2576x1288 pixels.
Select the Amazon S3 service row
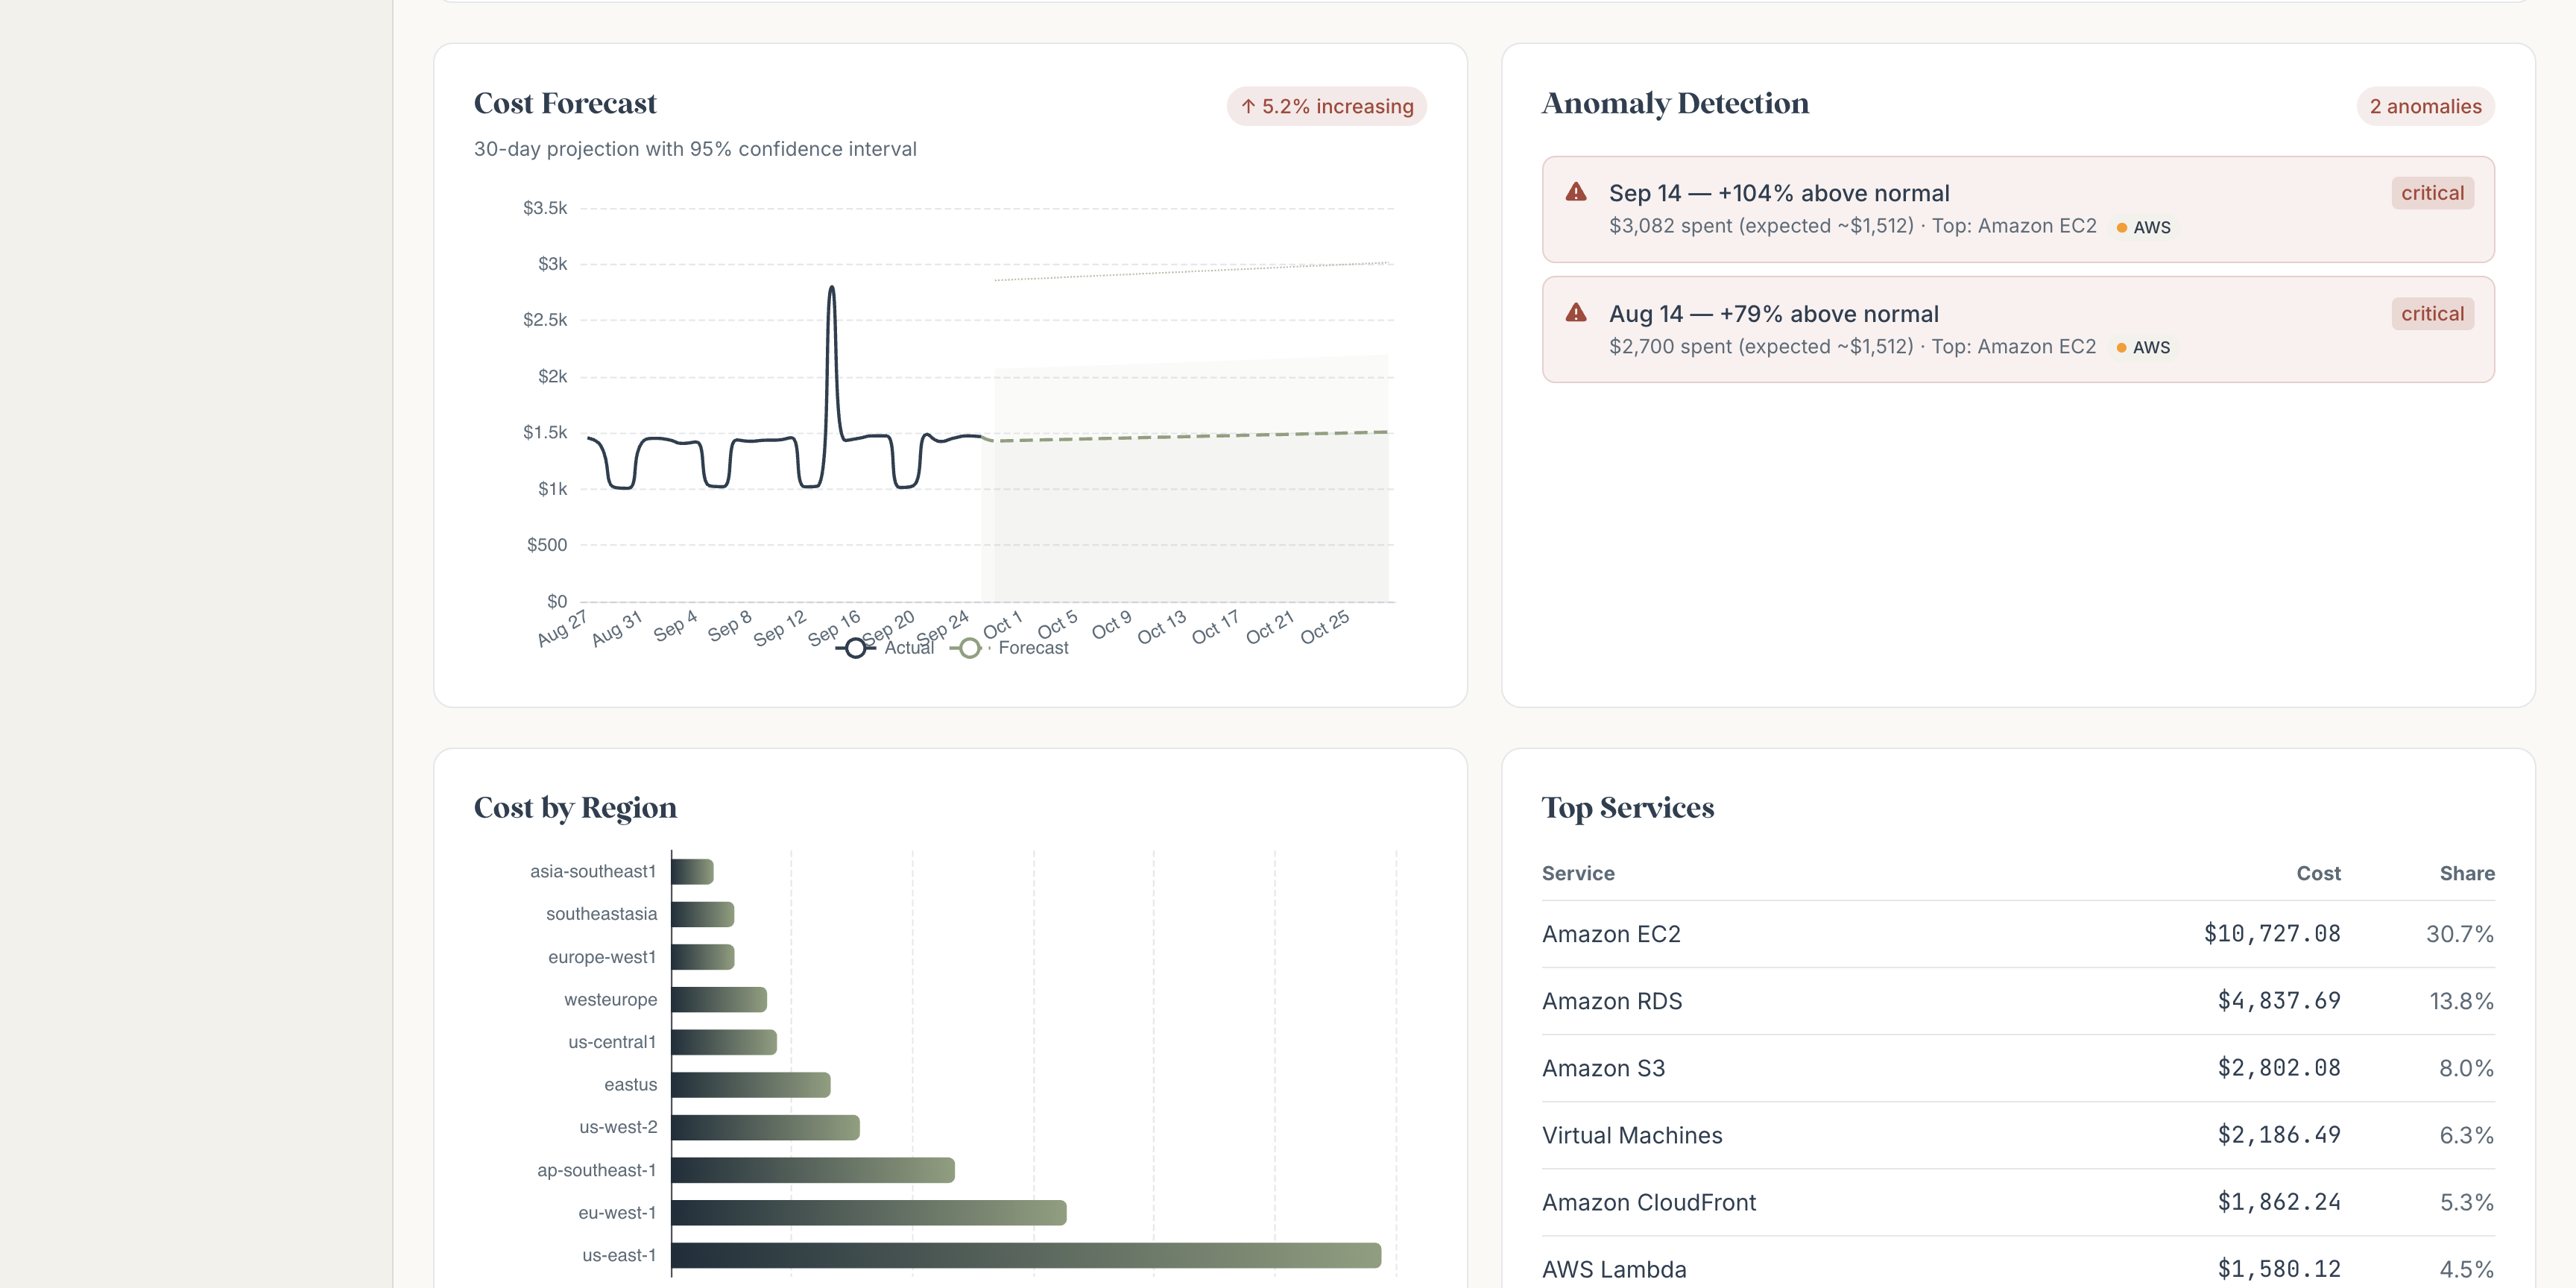tap(2018, 1068)
